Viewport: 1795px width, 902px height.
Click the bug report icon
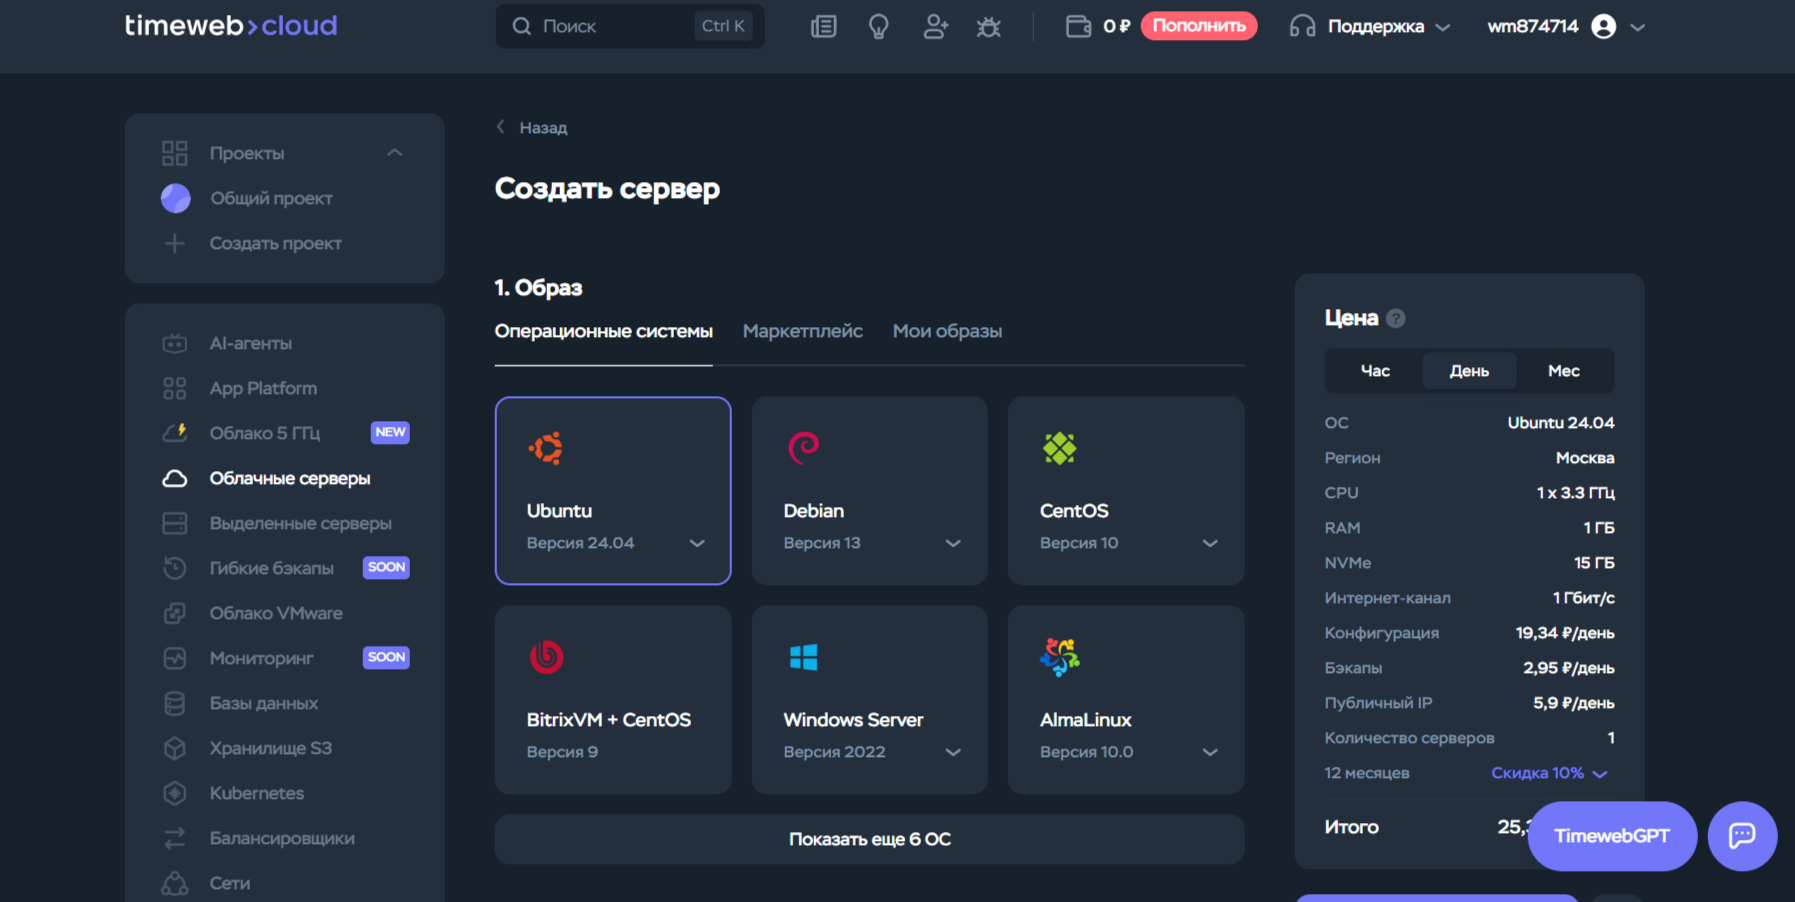(x=989, y=26)
